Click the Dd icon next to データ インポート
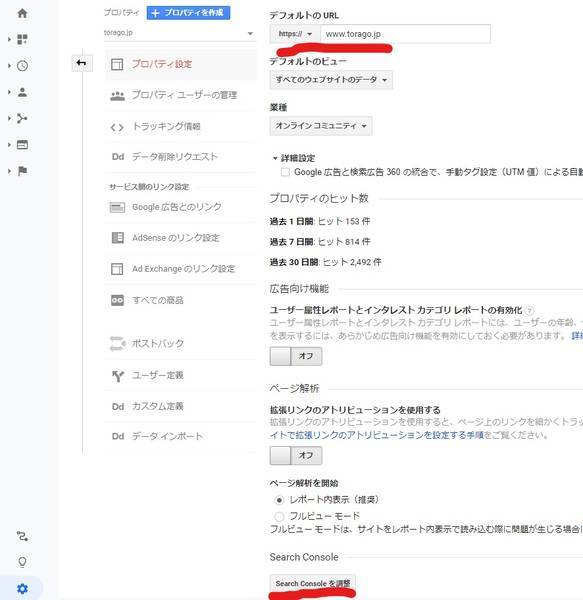The width and height of the screenshot is (583, 600). coord(118,436)
